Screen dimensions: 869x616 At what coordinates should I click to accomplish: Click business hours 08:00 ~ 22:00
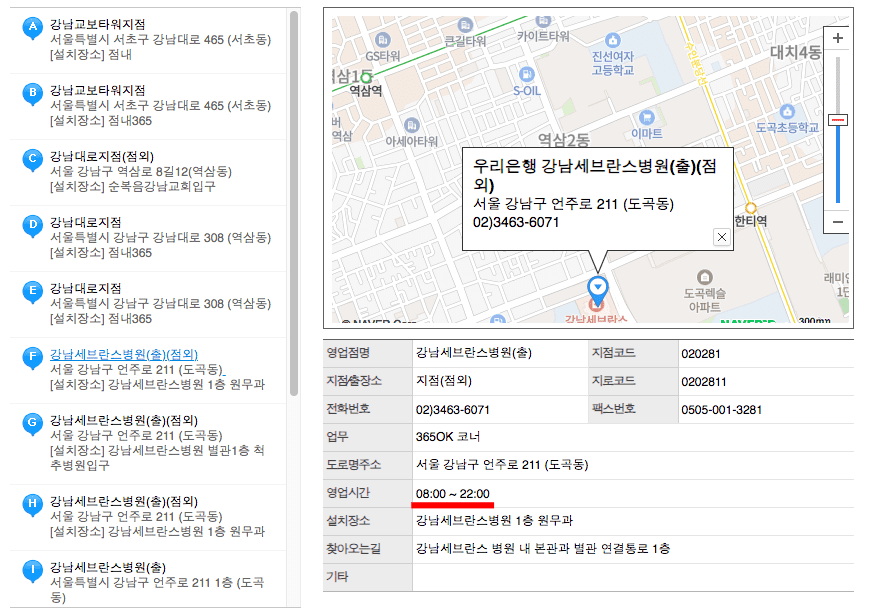click(452, 493)
